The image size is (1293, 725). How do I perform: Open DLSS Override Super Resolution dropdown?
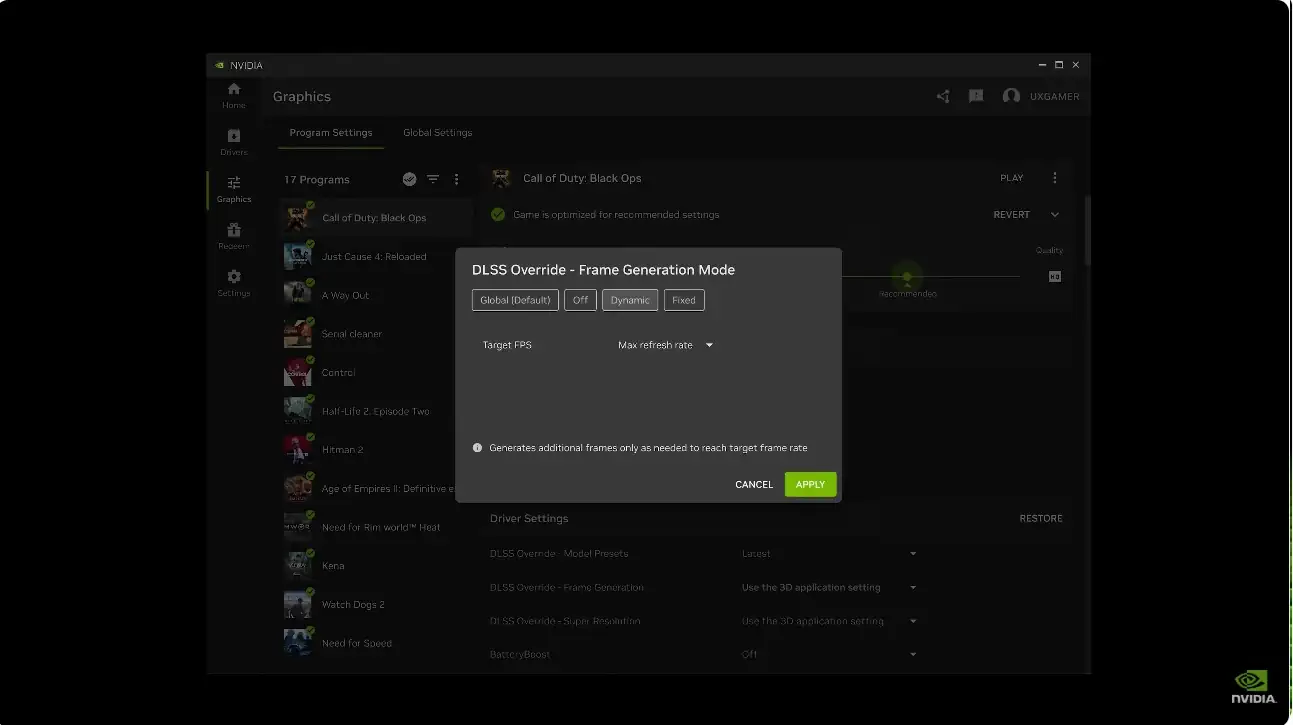(829, 621)
